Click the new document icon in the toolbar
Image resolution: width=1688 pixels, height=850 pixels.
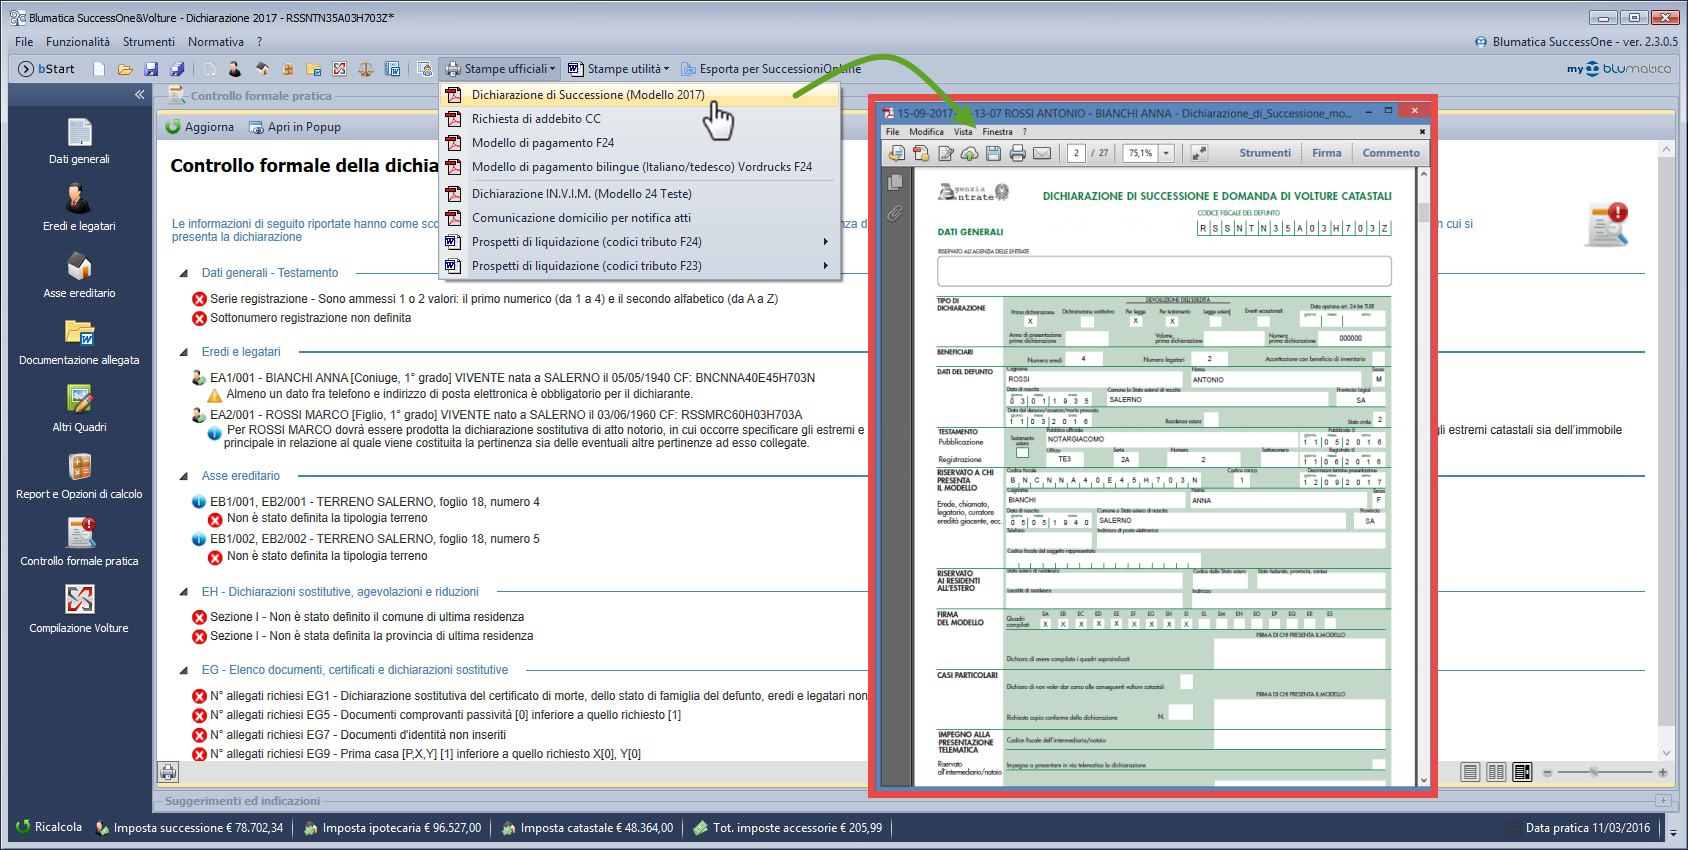[99, 69]
